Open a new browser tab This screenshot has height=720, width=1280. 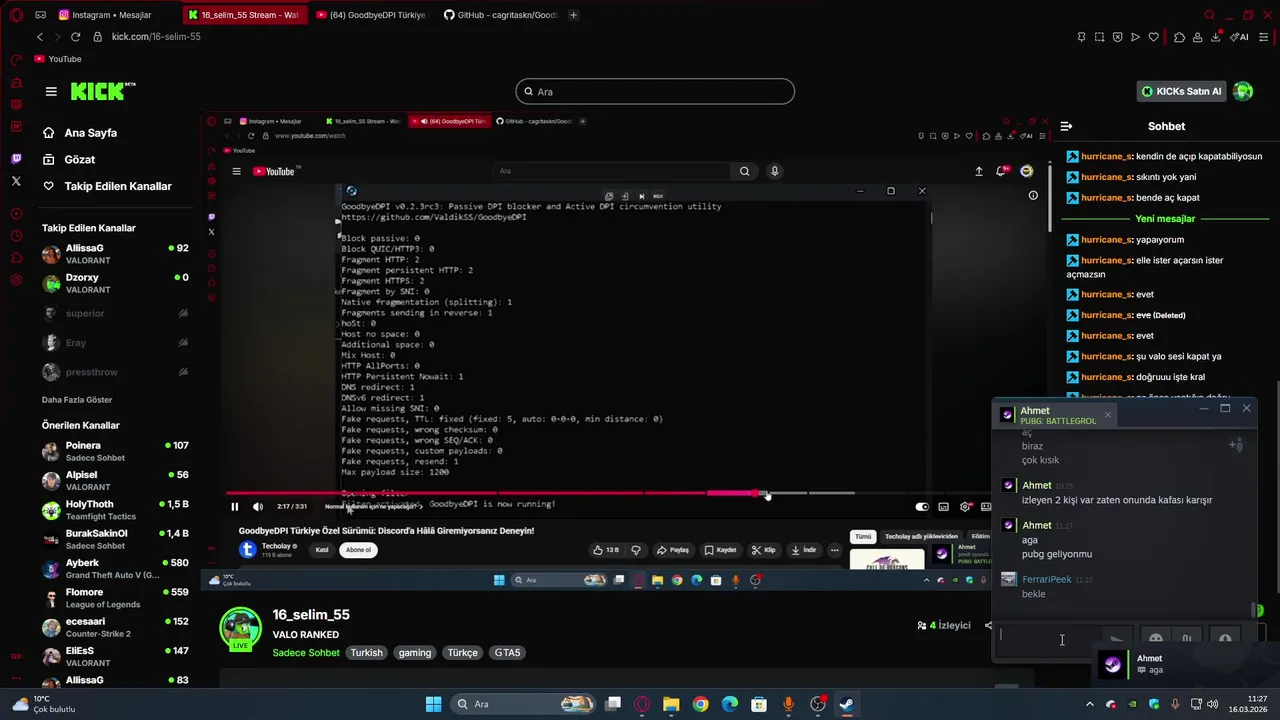(573, 15)
